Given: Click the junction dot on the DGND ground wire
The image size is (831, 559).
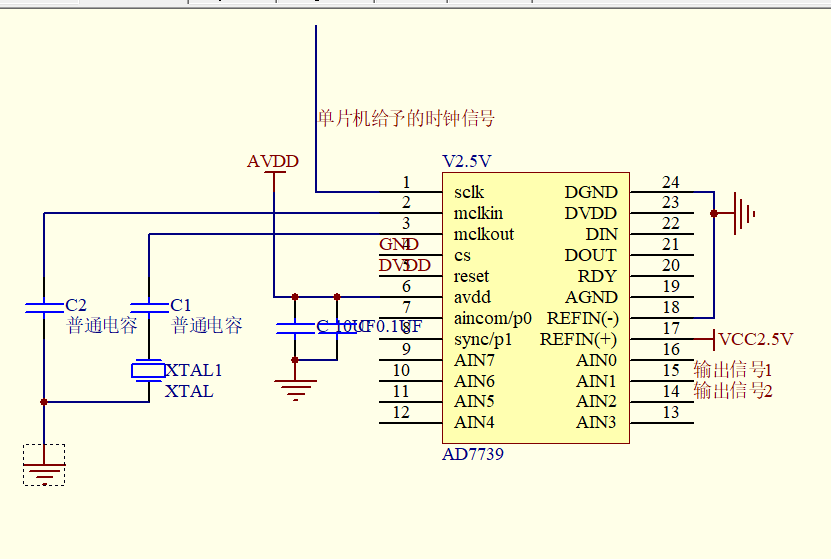Looking at the screenshot, I should point(714,214).
